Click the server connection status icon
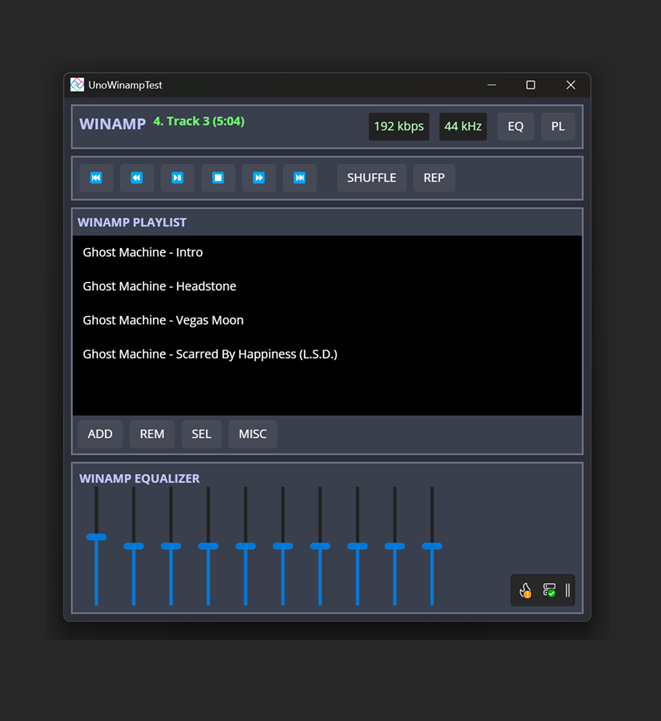 point(549,590)
